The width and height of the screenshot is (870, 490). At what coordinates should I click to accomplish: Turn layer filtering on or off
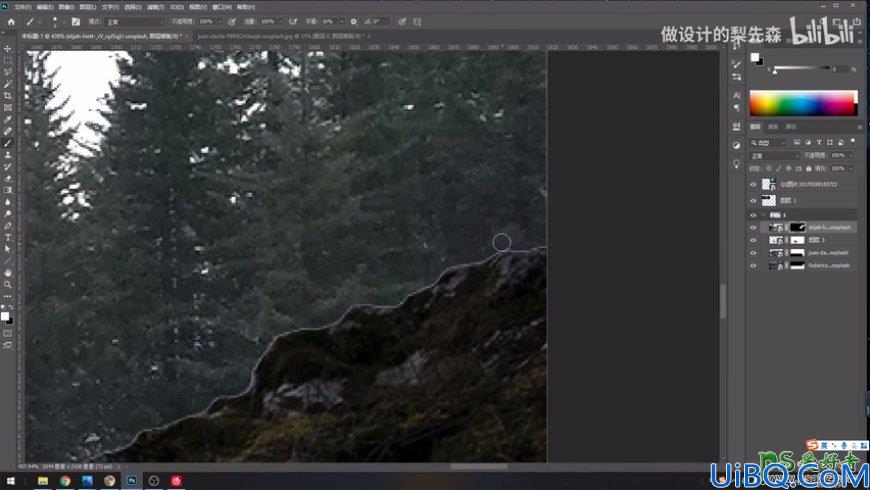[853, 142]
